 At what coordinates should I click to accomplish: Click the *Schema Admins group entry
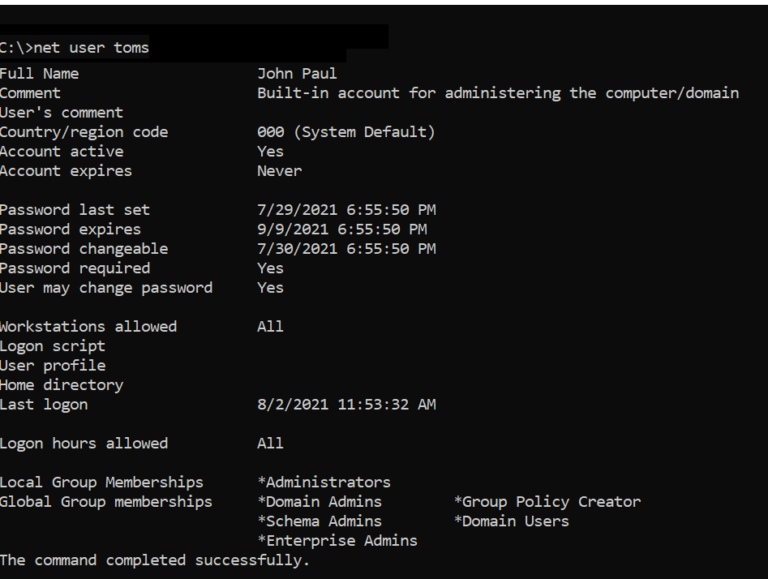(319, 521)
